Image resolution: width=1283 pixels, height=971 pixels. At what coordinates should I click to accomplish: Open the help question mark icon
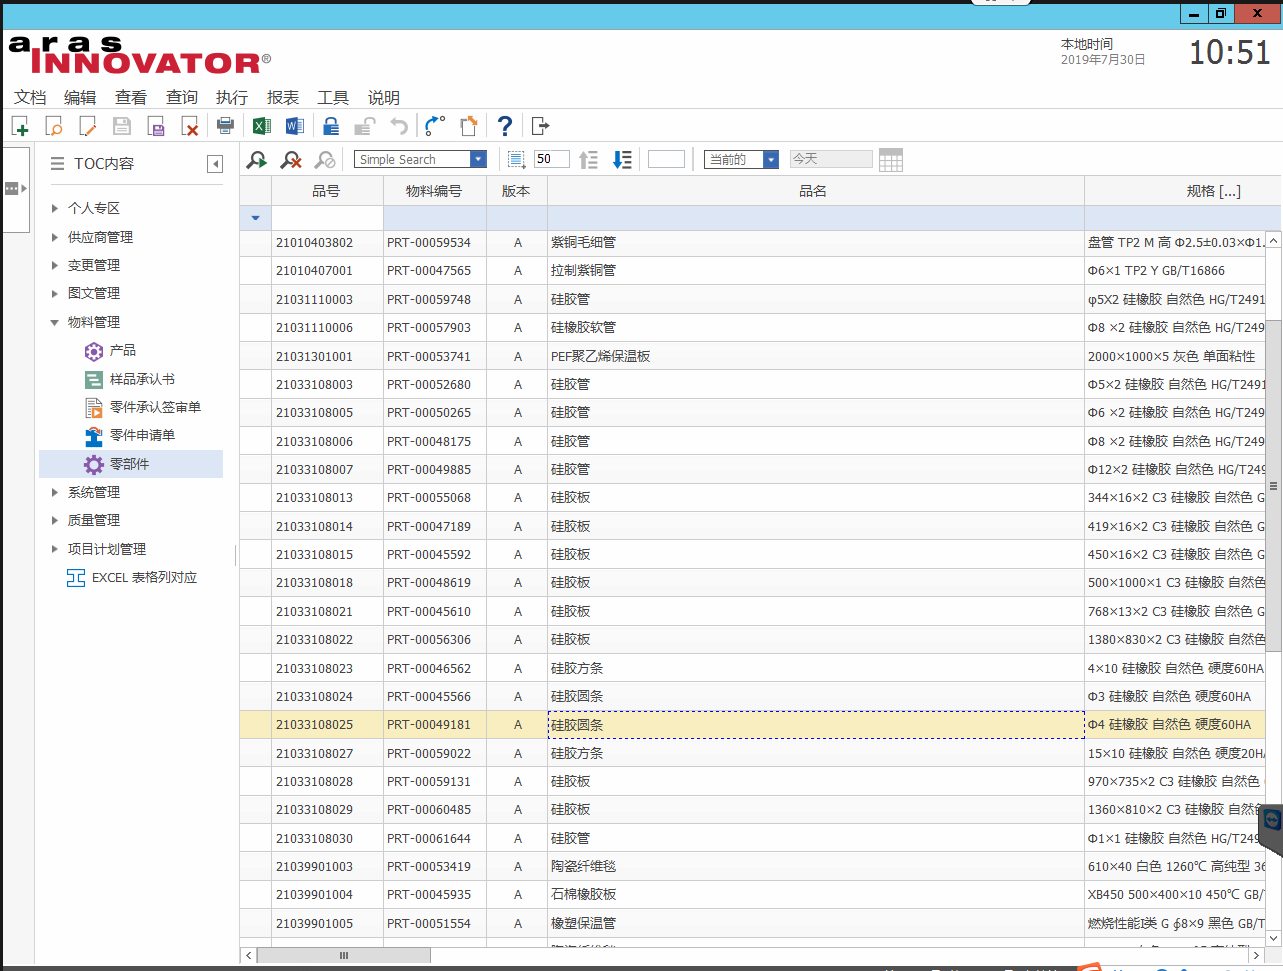tap(505, 126)
